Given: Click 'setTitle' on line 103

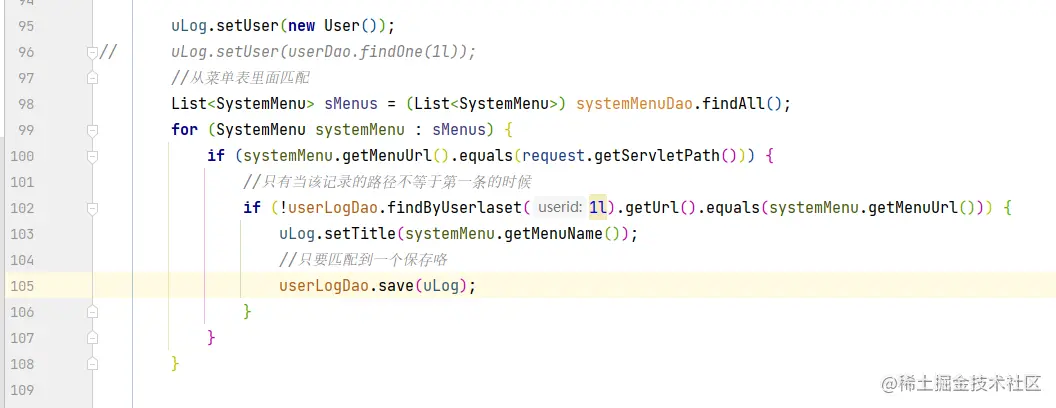Looking at the screenshot, I should [360, 234].
